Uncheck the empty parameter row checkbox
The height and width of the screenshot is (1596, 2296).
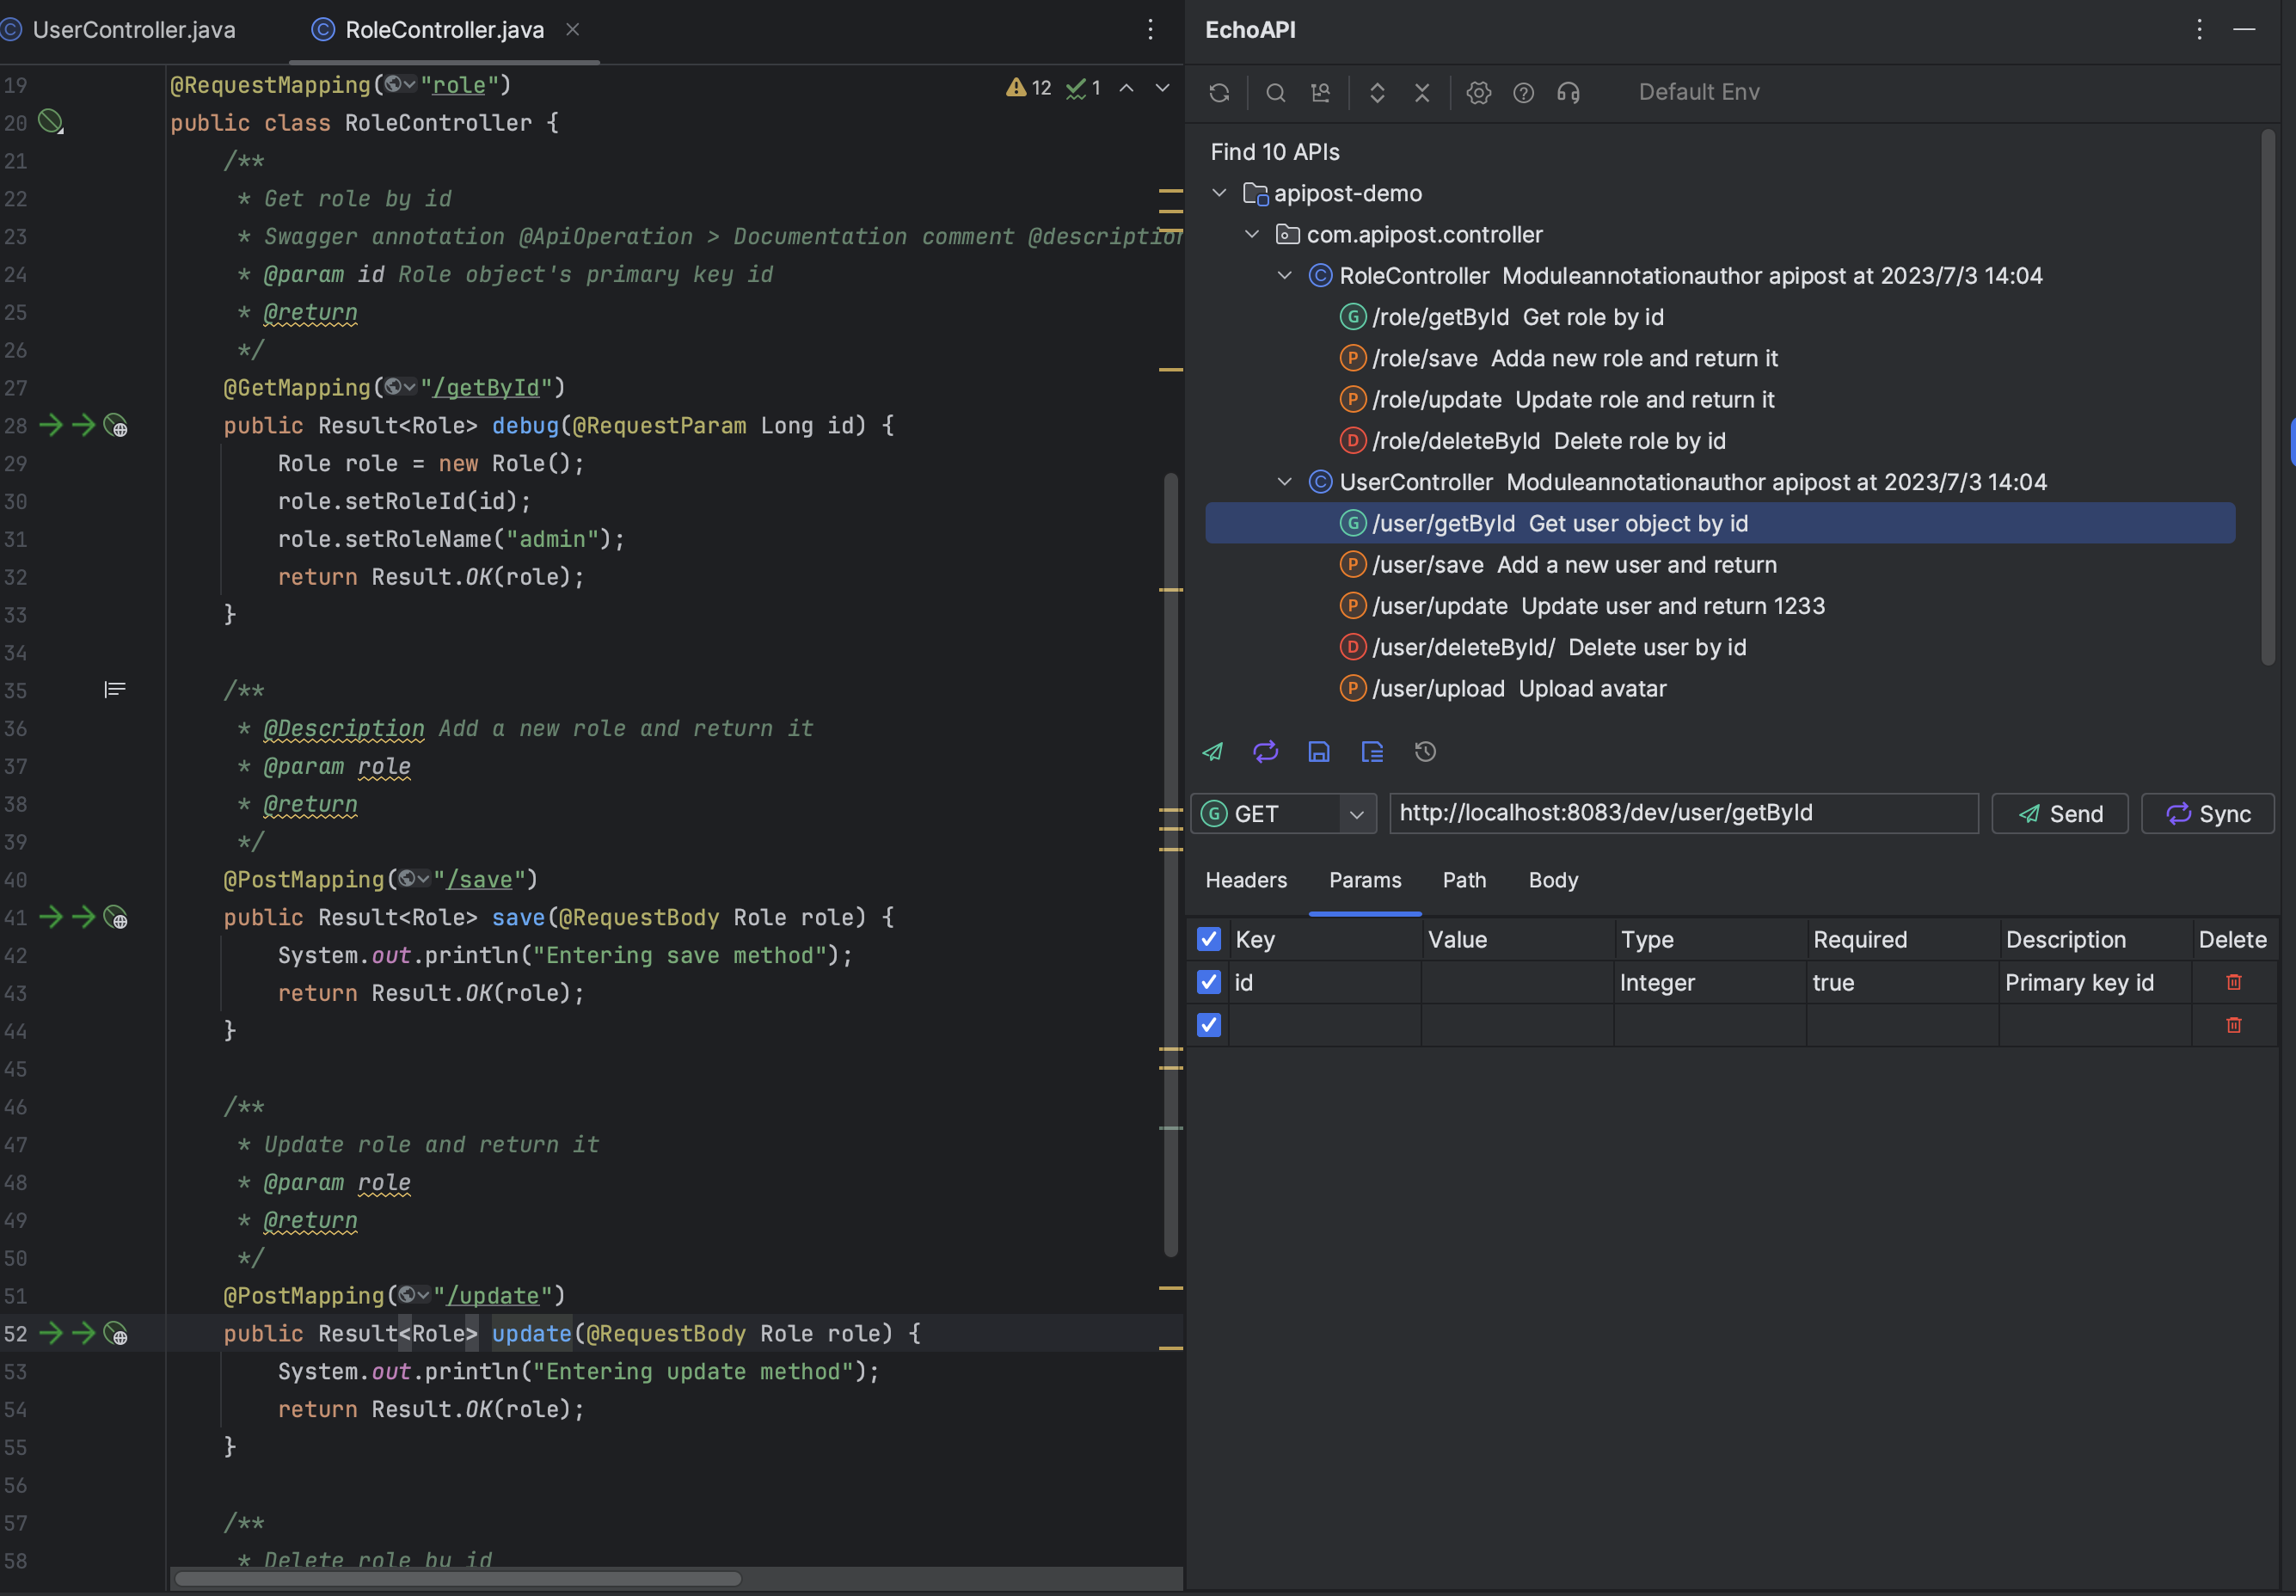(x=1209, y=1026)
